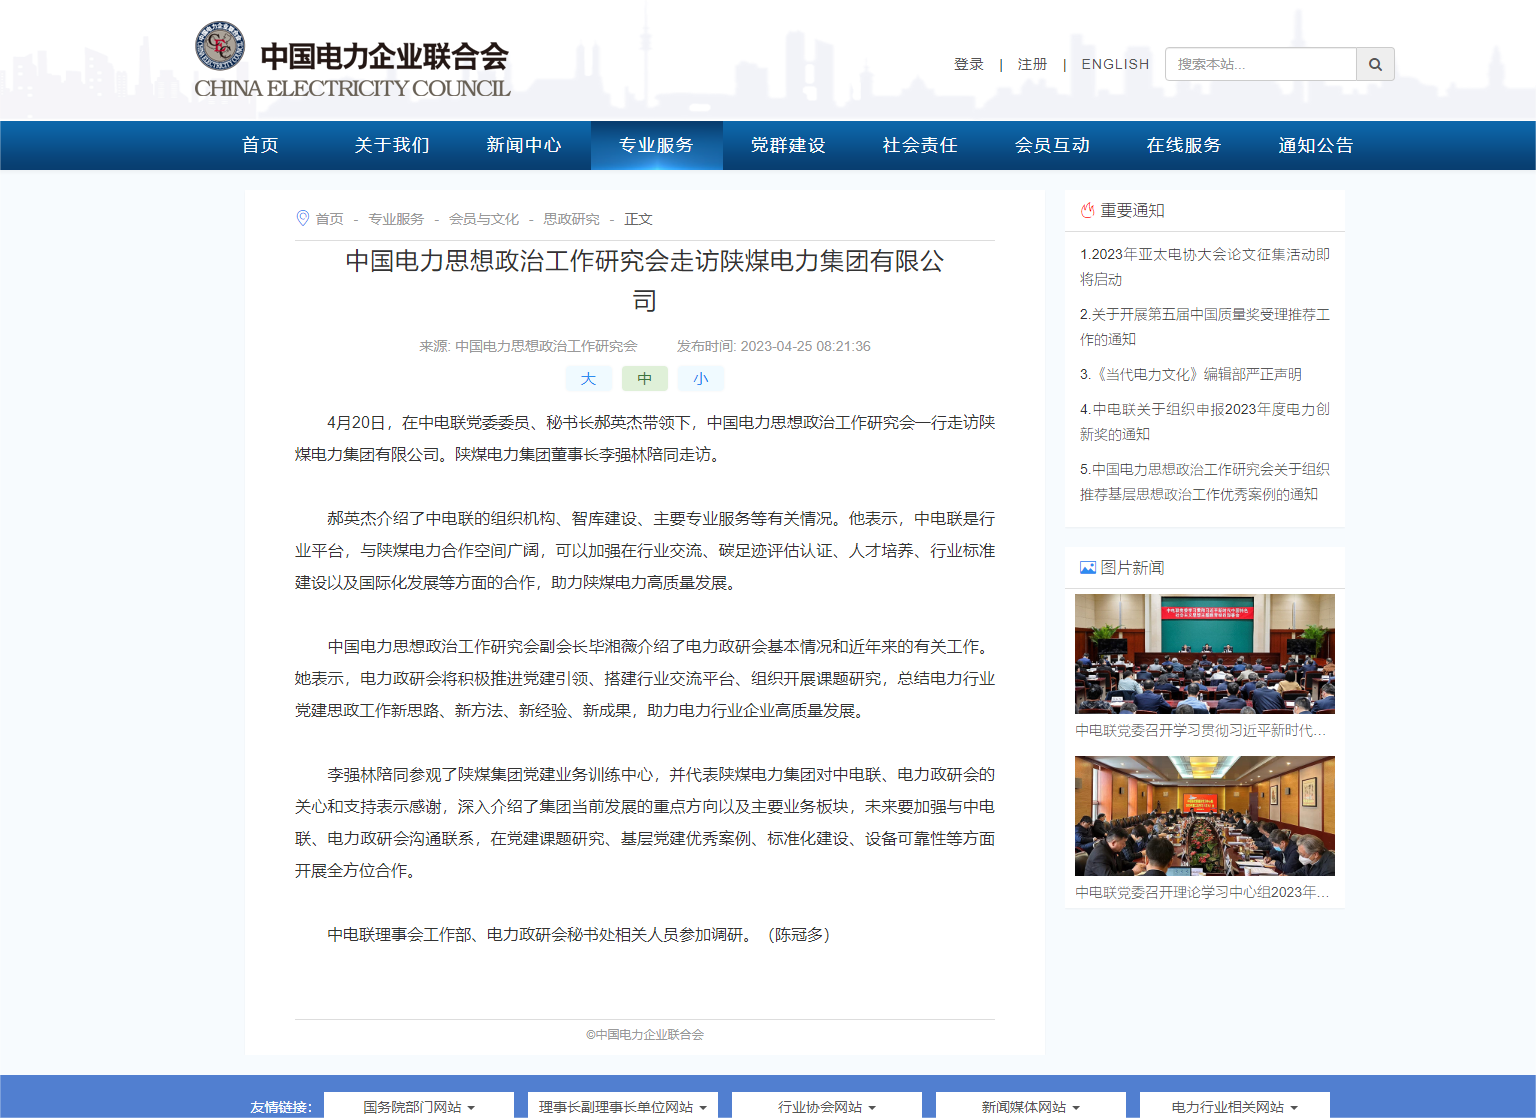
Task: Focus the 搜索本站 search field
Action: click(x=1261, y=64)
